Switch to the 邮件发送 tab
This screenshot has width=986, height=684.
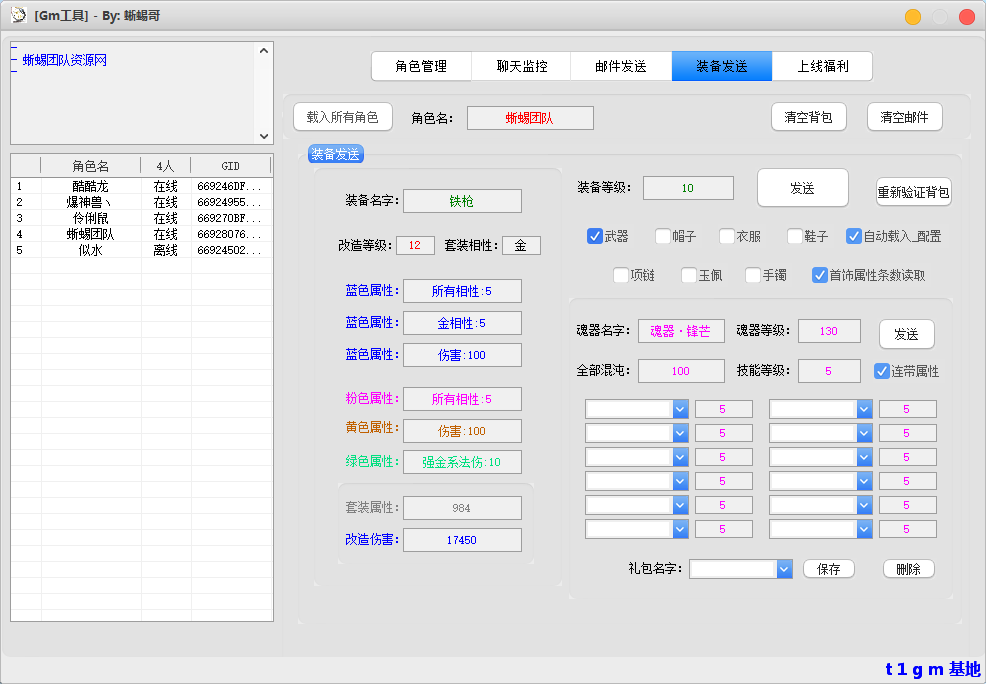[x=621, y=66]
